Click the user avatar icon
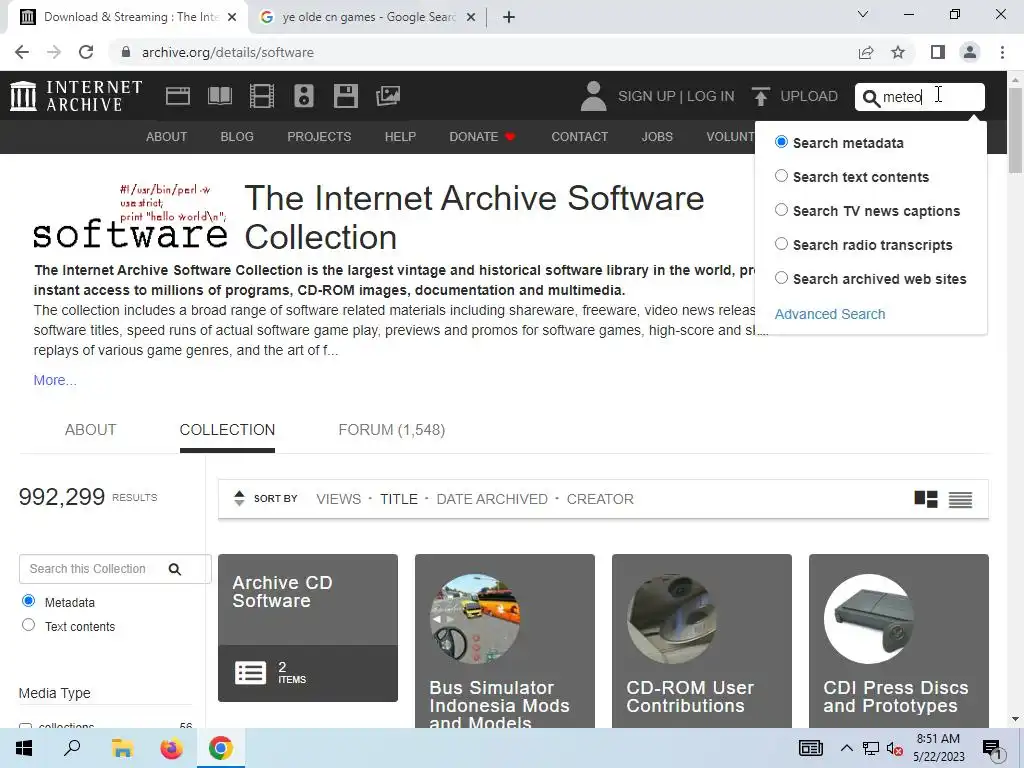The image size is (1024, 768). click(593, 96)
